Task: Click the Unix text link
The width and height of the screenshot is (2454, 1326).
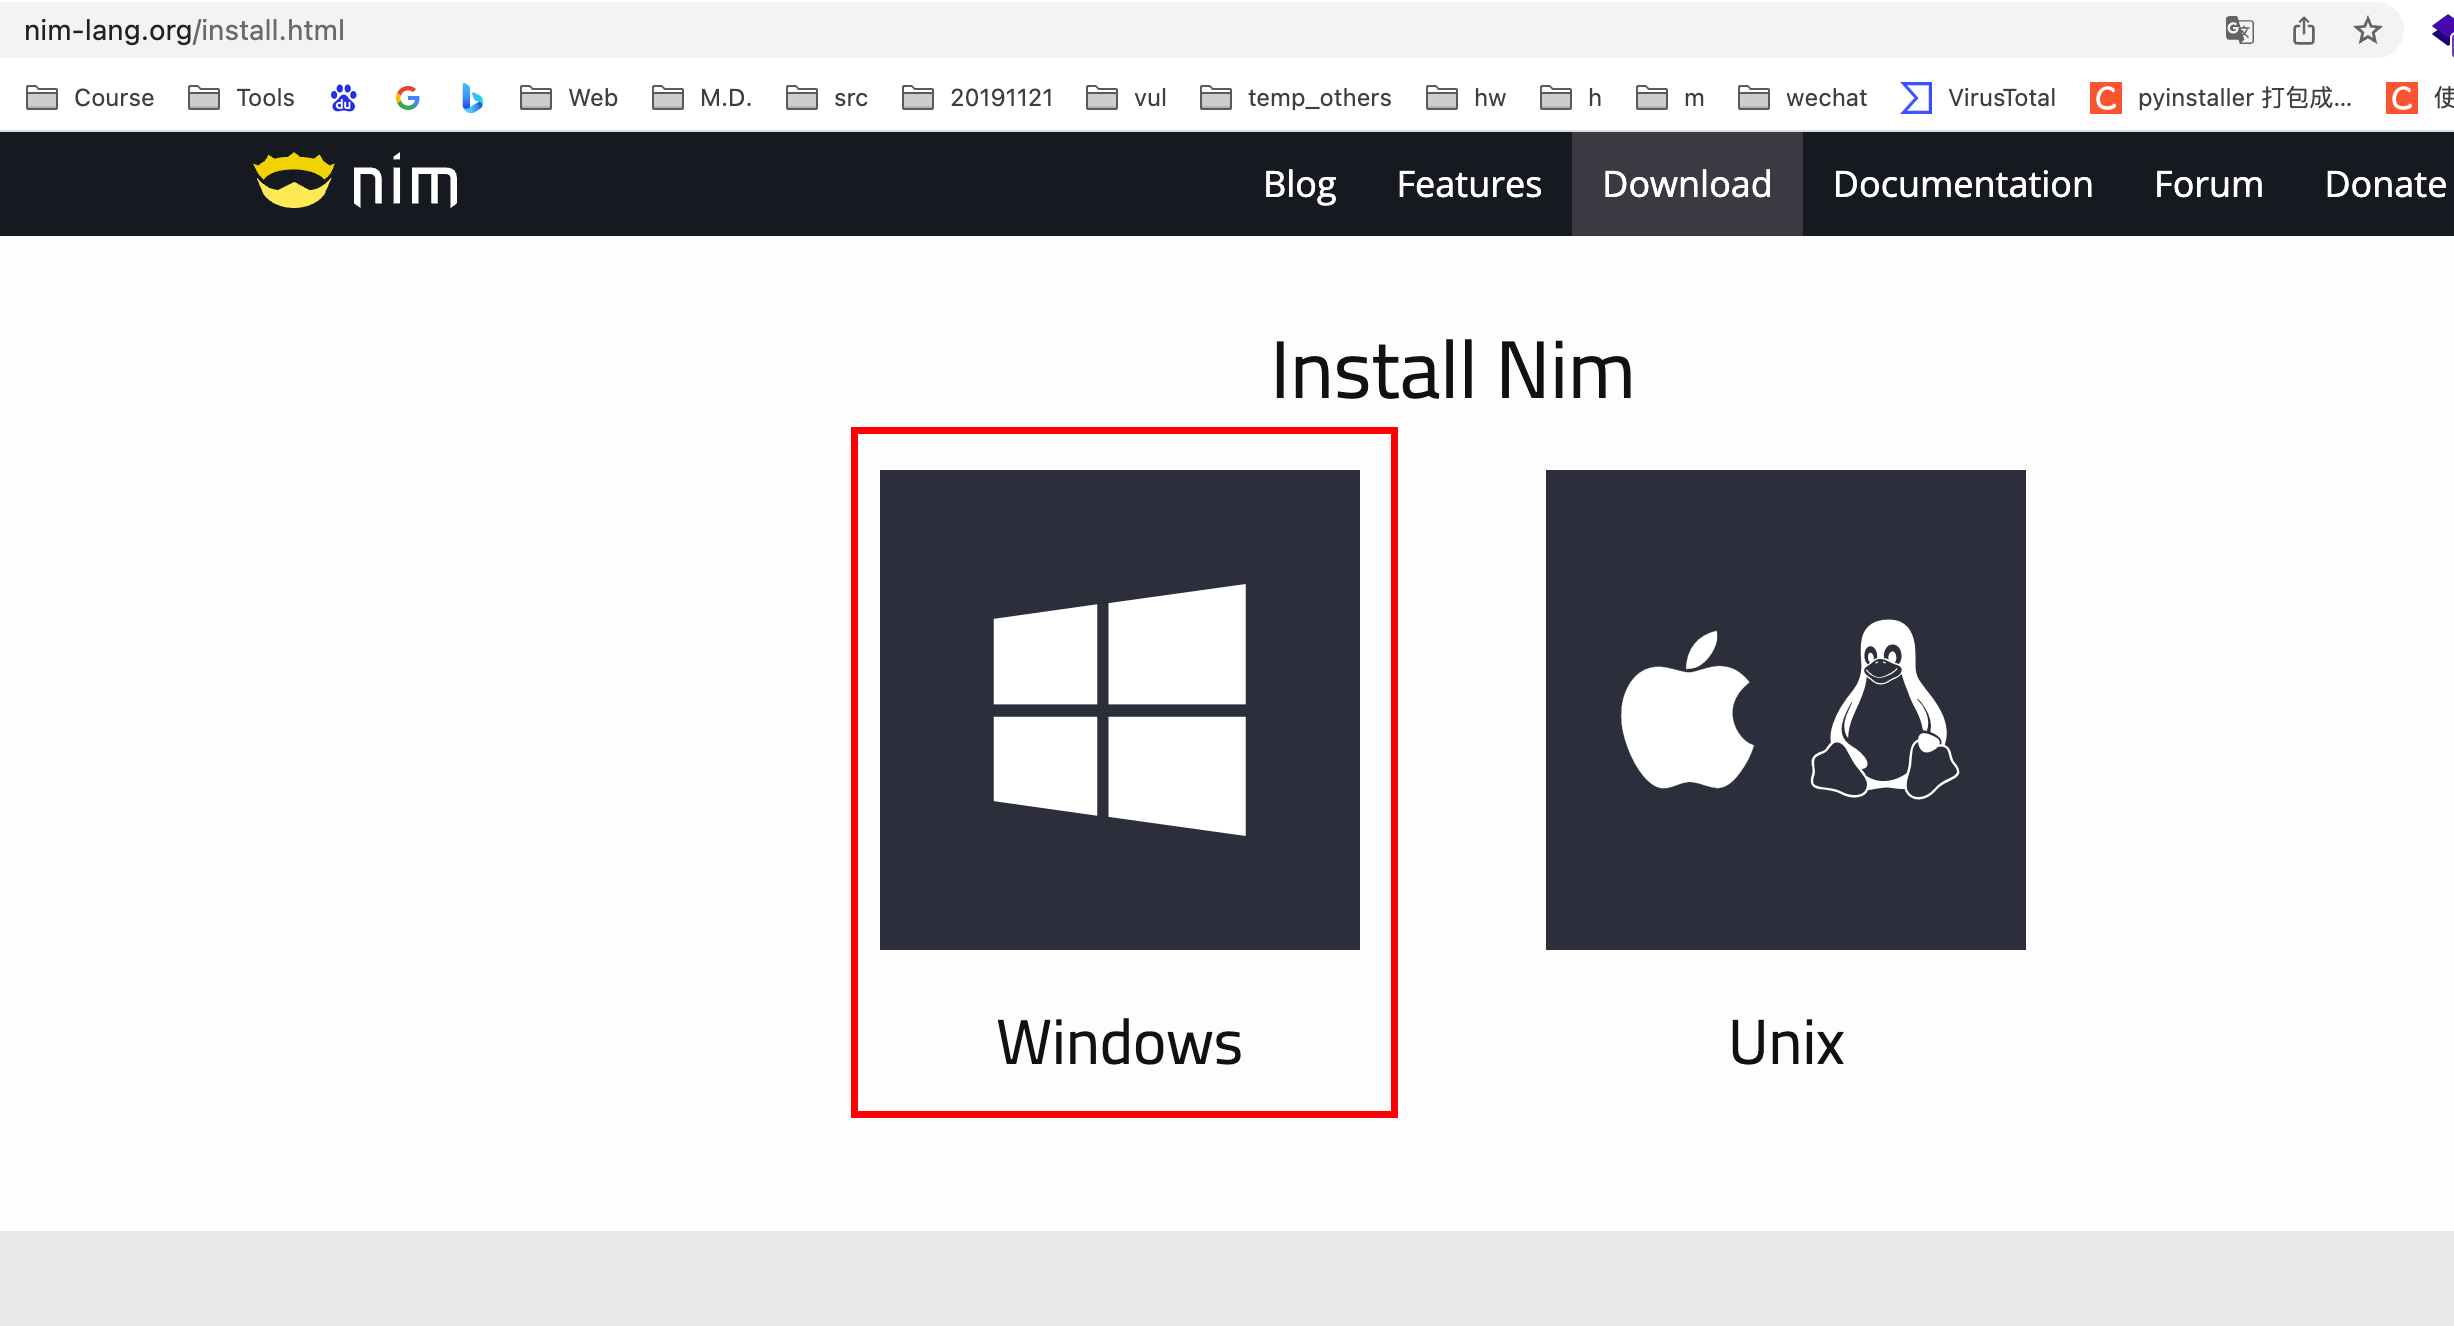Action: (1786, 1042)
